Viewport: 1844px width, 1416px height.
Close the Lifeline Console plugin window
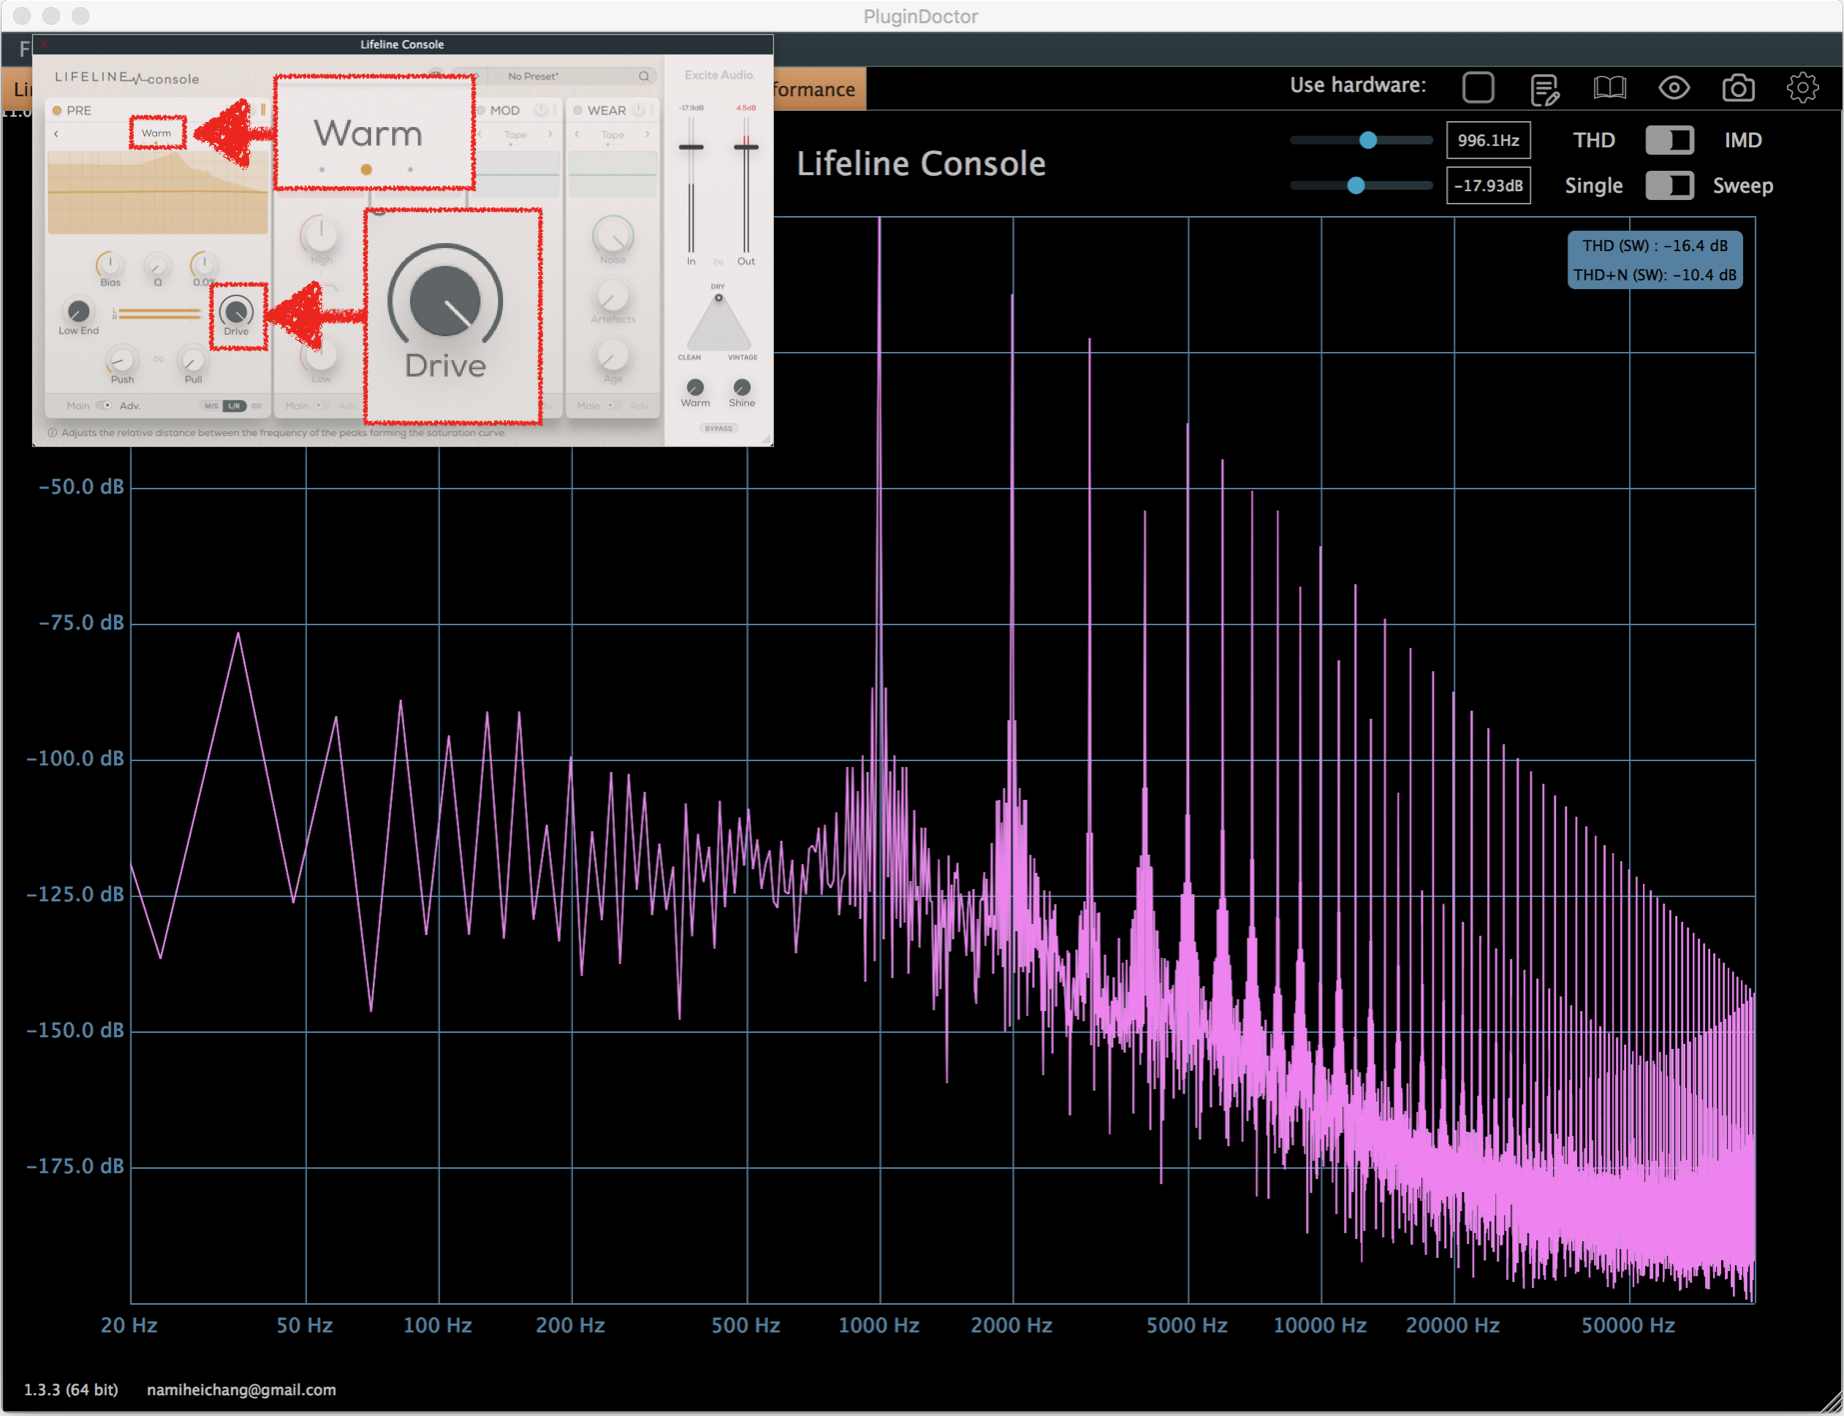tap(44, 44)
